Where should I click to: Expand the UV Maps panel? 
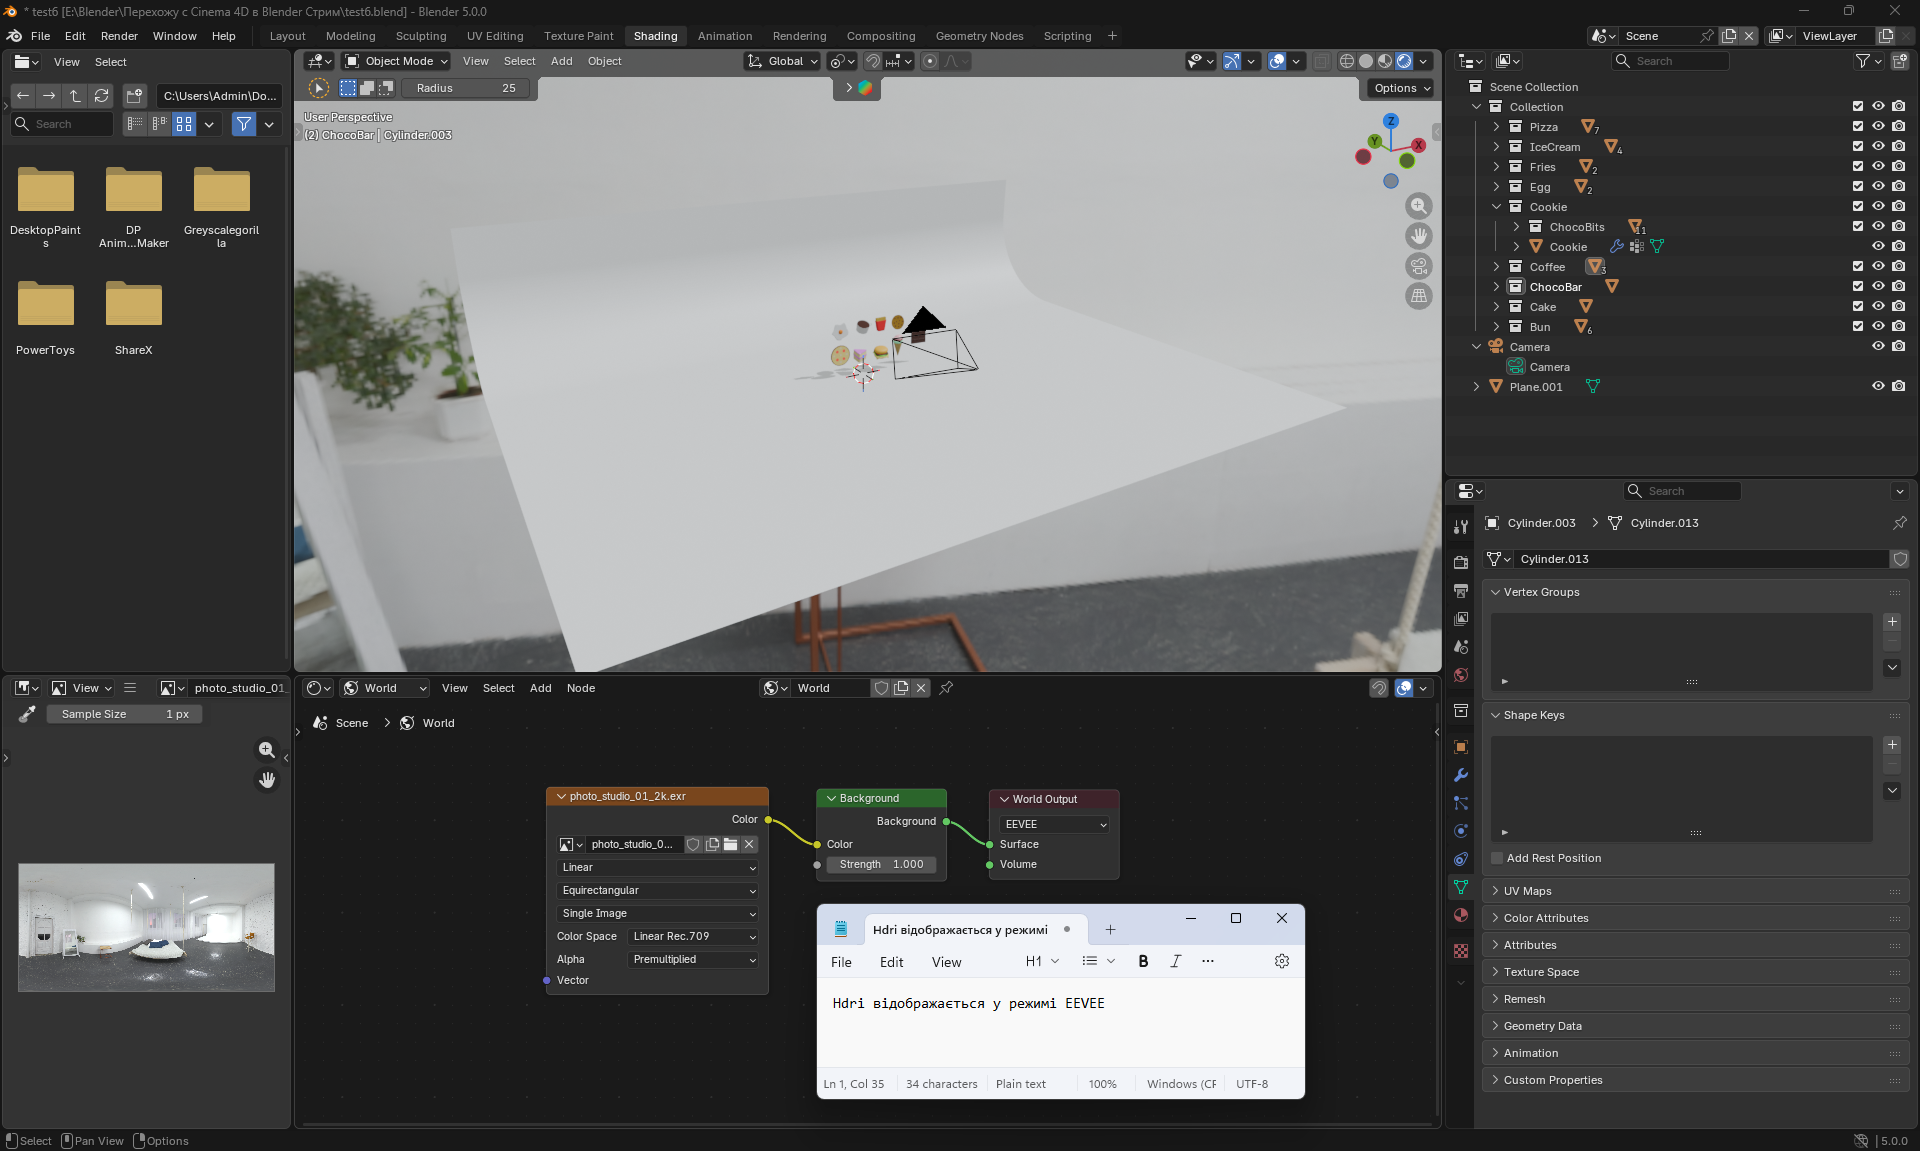[x=1527, y=891]
